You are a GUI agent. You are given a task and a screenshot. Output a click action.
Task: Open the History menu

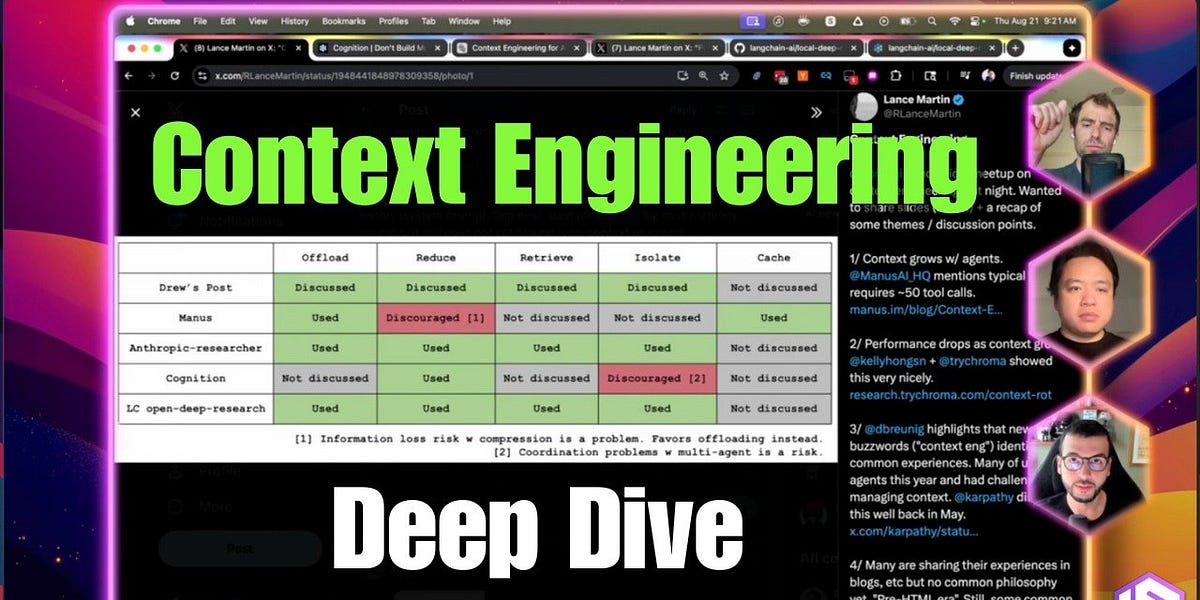(295, 20)
